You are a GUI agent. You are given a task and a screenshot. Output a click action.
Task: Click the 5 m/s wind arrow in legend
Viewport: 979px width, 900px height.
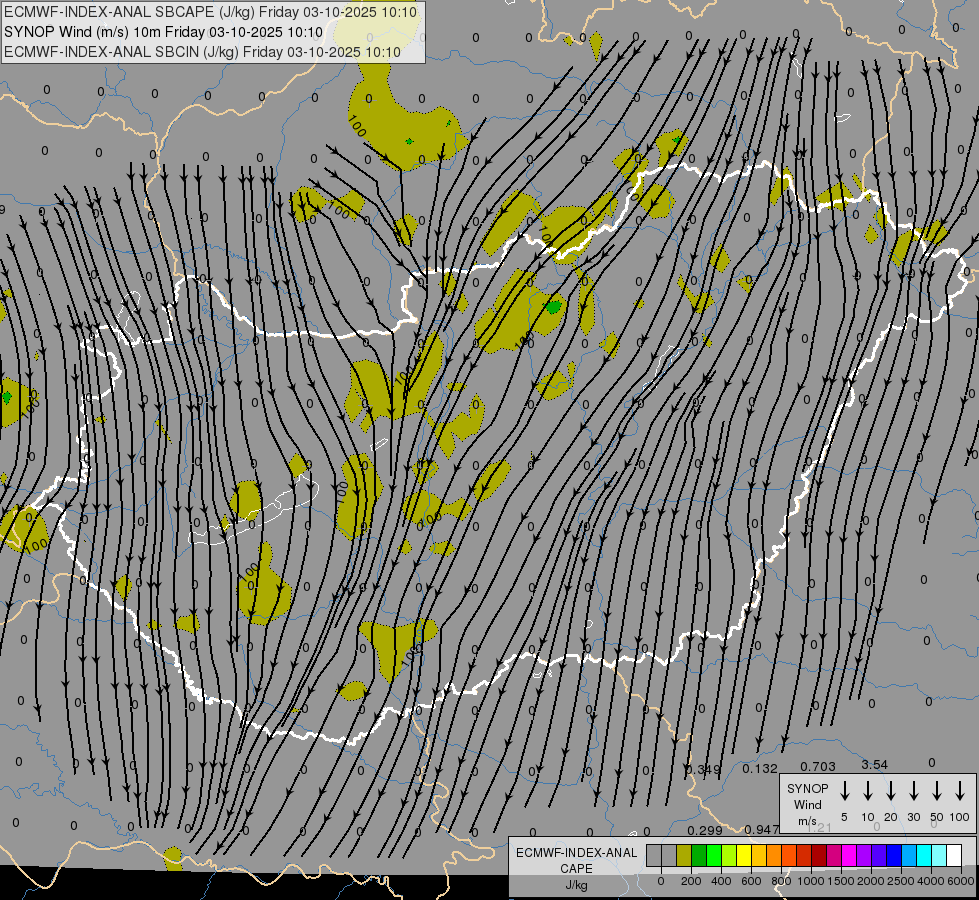[845, 791]
